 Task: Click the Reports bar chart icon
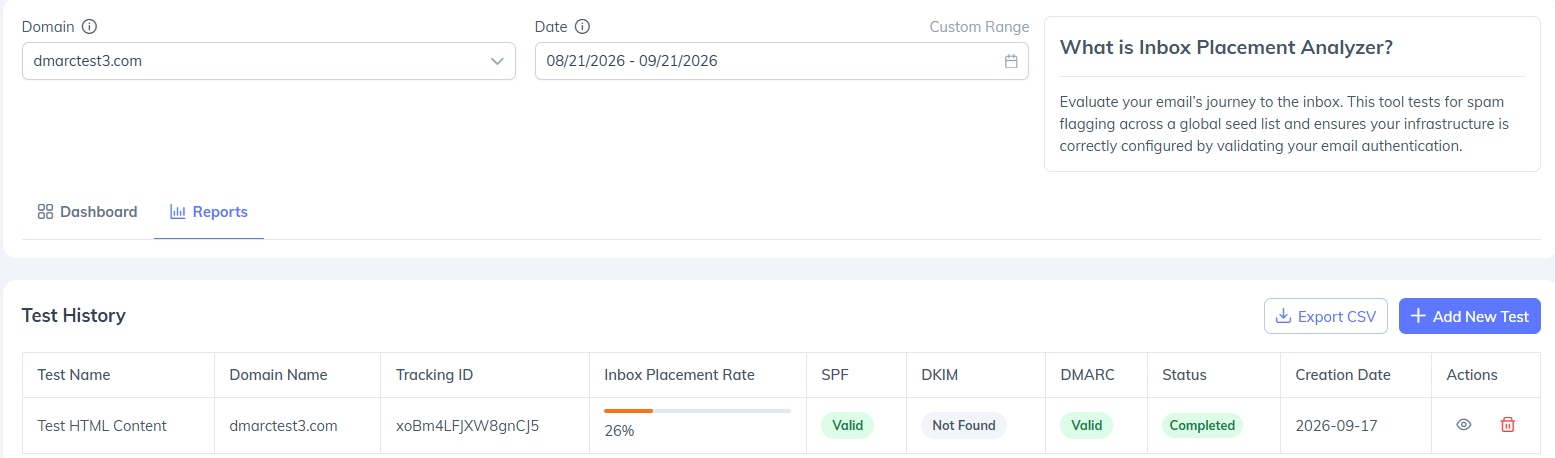pyautogui.click(x=178, y=212)
